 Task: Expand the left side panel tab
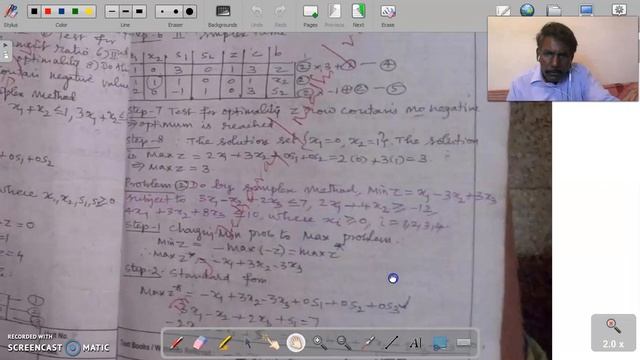5,51
